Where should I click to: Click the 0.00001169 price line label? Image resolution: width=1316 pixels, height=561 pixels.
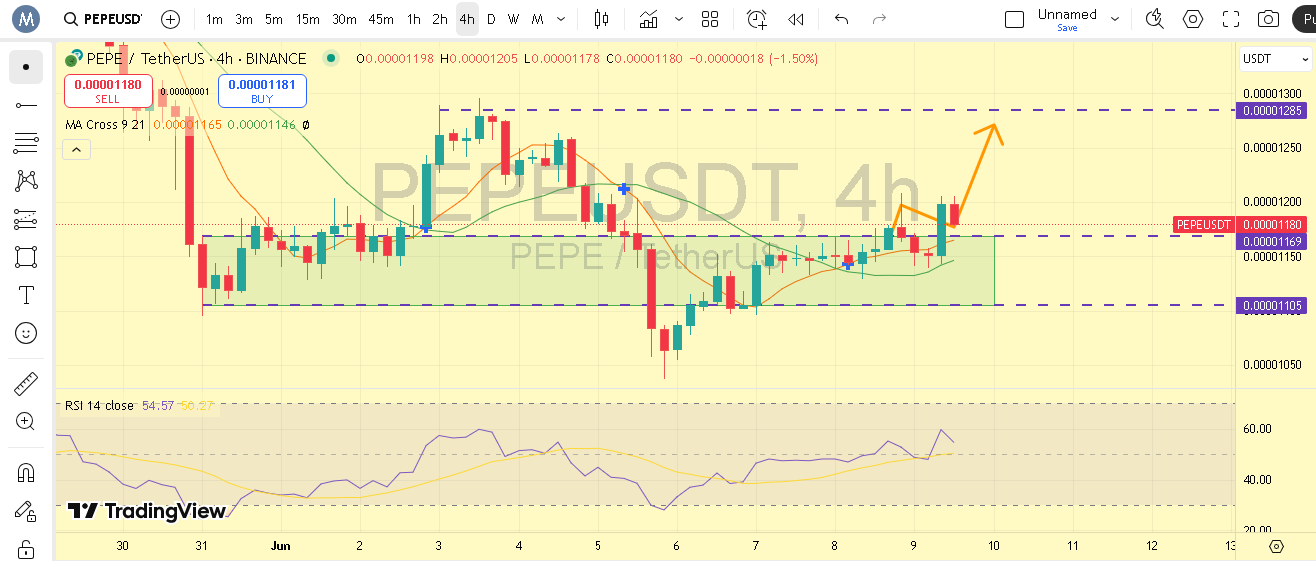pyautogui.click(x=1272, y=241)
